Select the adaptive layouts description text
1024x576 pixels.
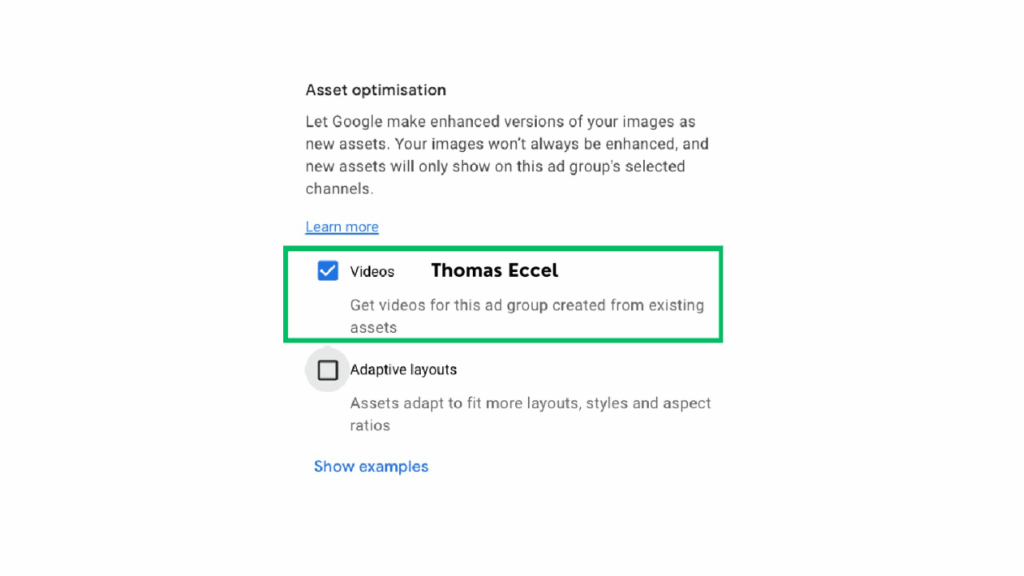point(530,413)
